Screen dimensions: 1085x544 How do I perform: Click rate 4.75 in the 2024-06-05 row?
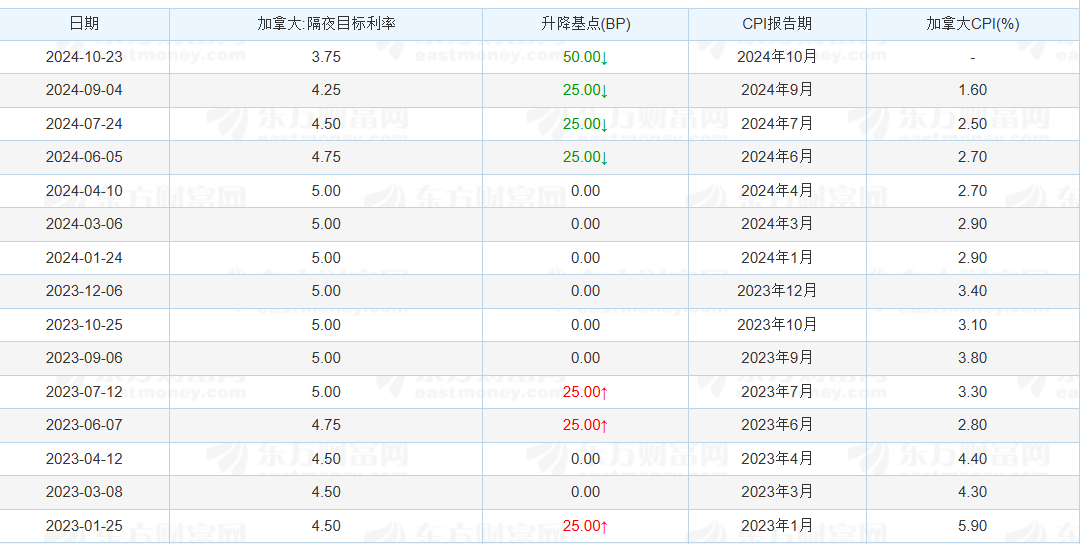click(326, 158)
